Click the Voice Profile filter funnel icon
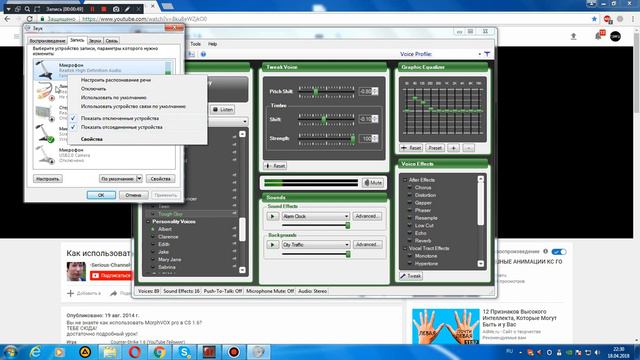This screenshot has width=640, height=360. [x=487, y=54]
